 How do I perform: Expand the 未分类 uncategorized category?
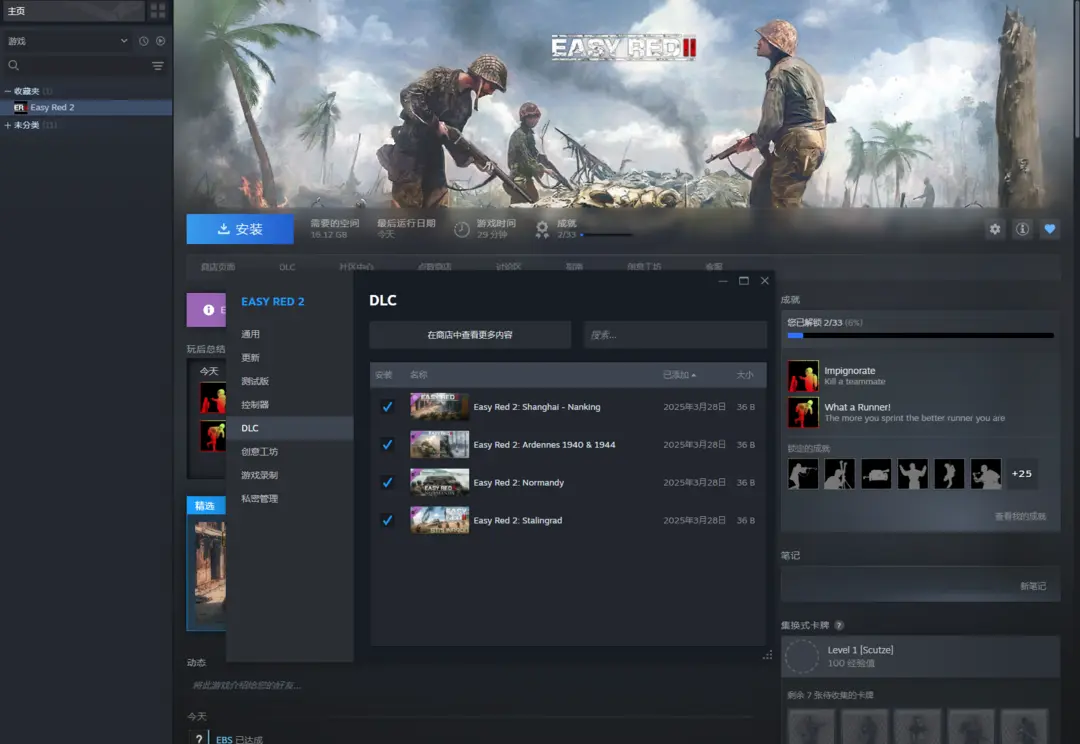[x=8, y=125]
